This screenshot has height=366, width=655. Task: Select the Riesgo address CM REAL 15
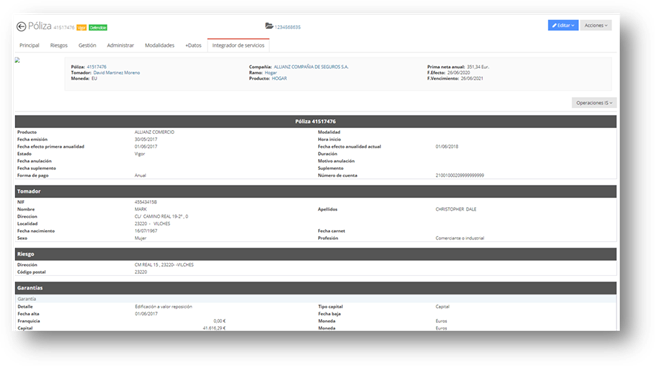(x=164, y=265)
